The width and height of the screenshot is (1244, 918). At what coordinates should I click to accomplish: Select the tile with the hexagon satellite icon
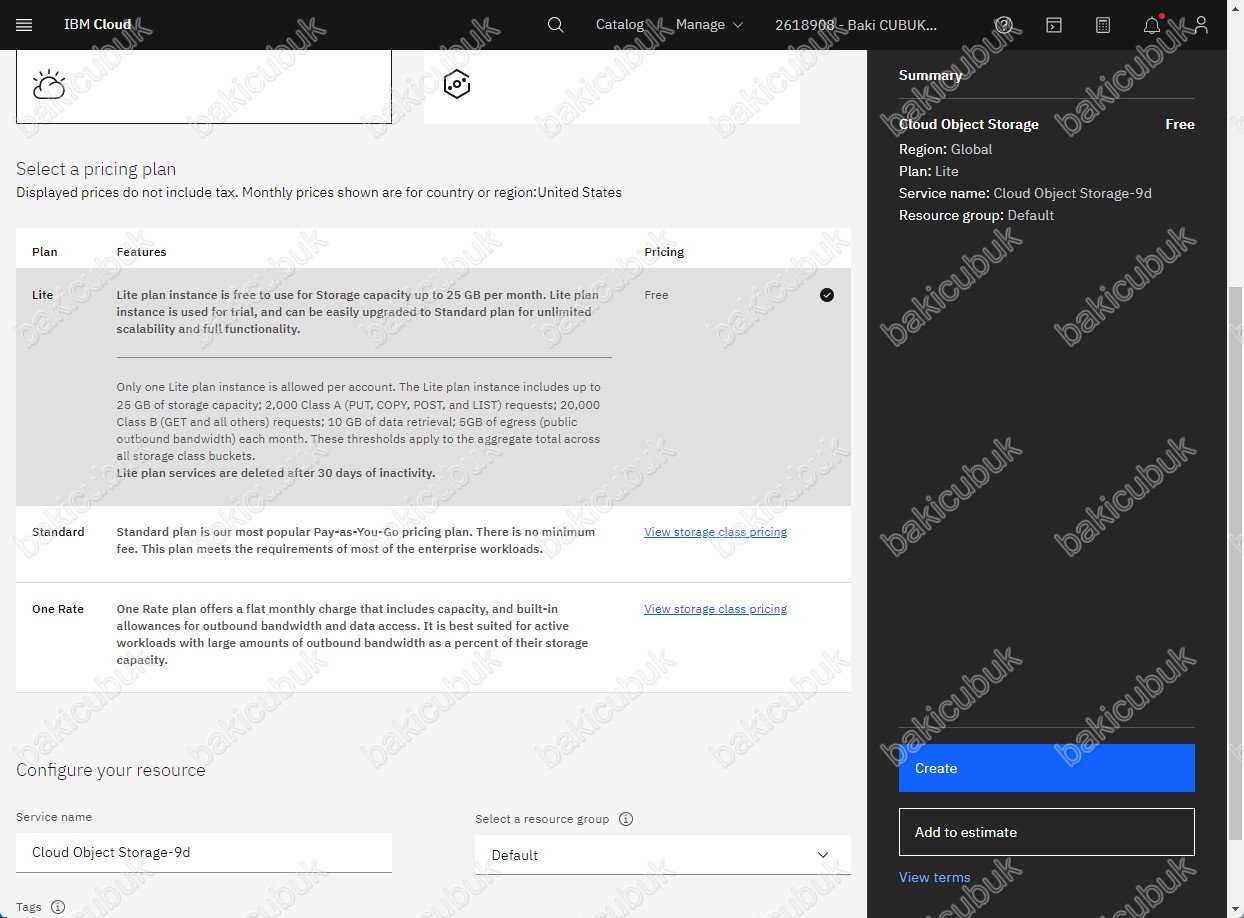[612, 87]
